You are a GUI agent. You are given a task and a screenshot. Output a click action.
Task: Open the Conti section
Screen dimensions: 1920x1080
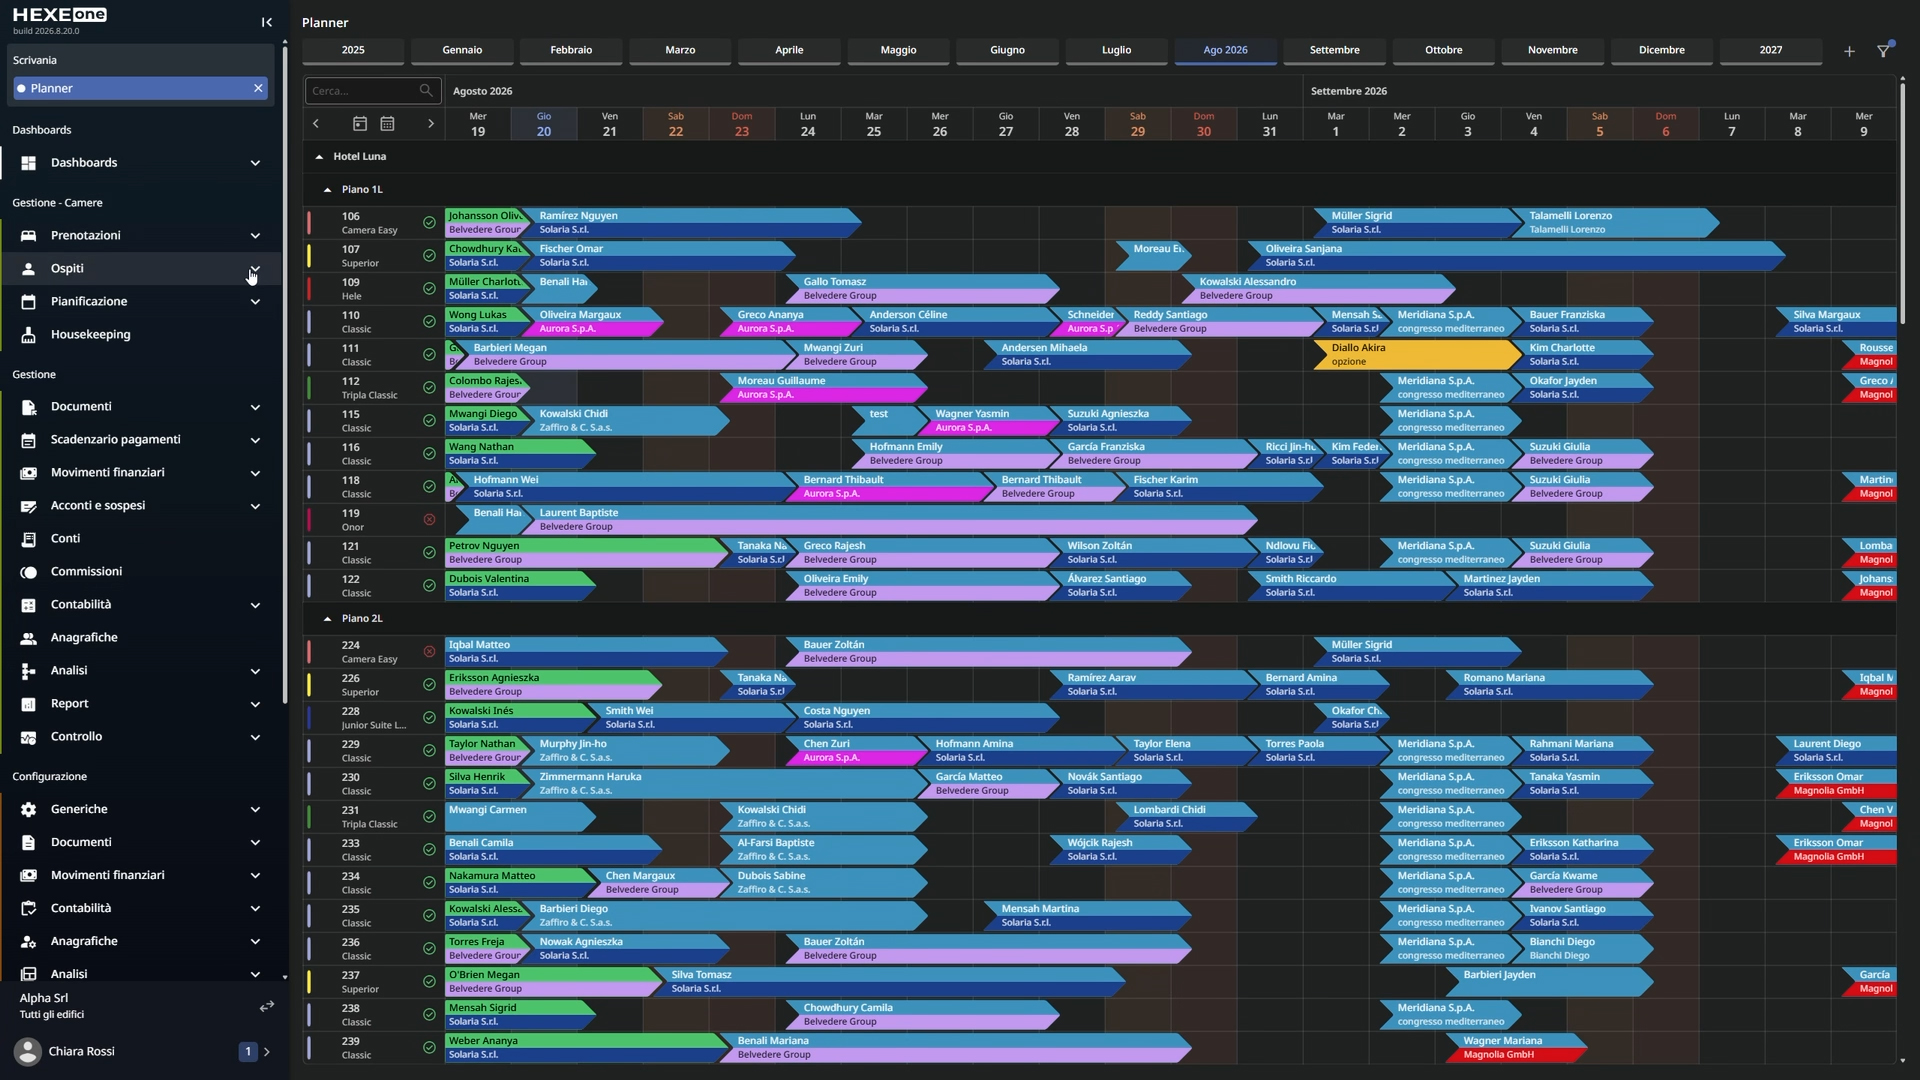pos(65,538)
